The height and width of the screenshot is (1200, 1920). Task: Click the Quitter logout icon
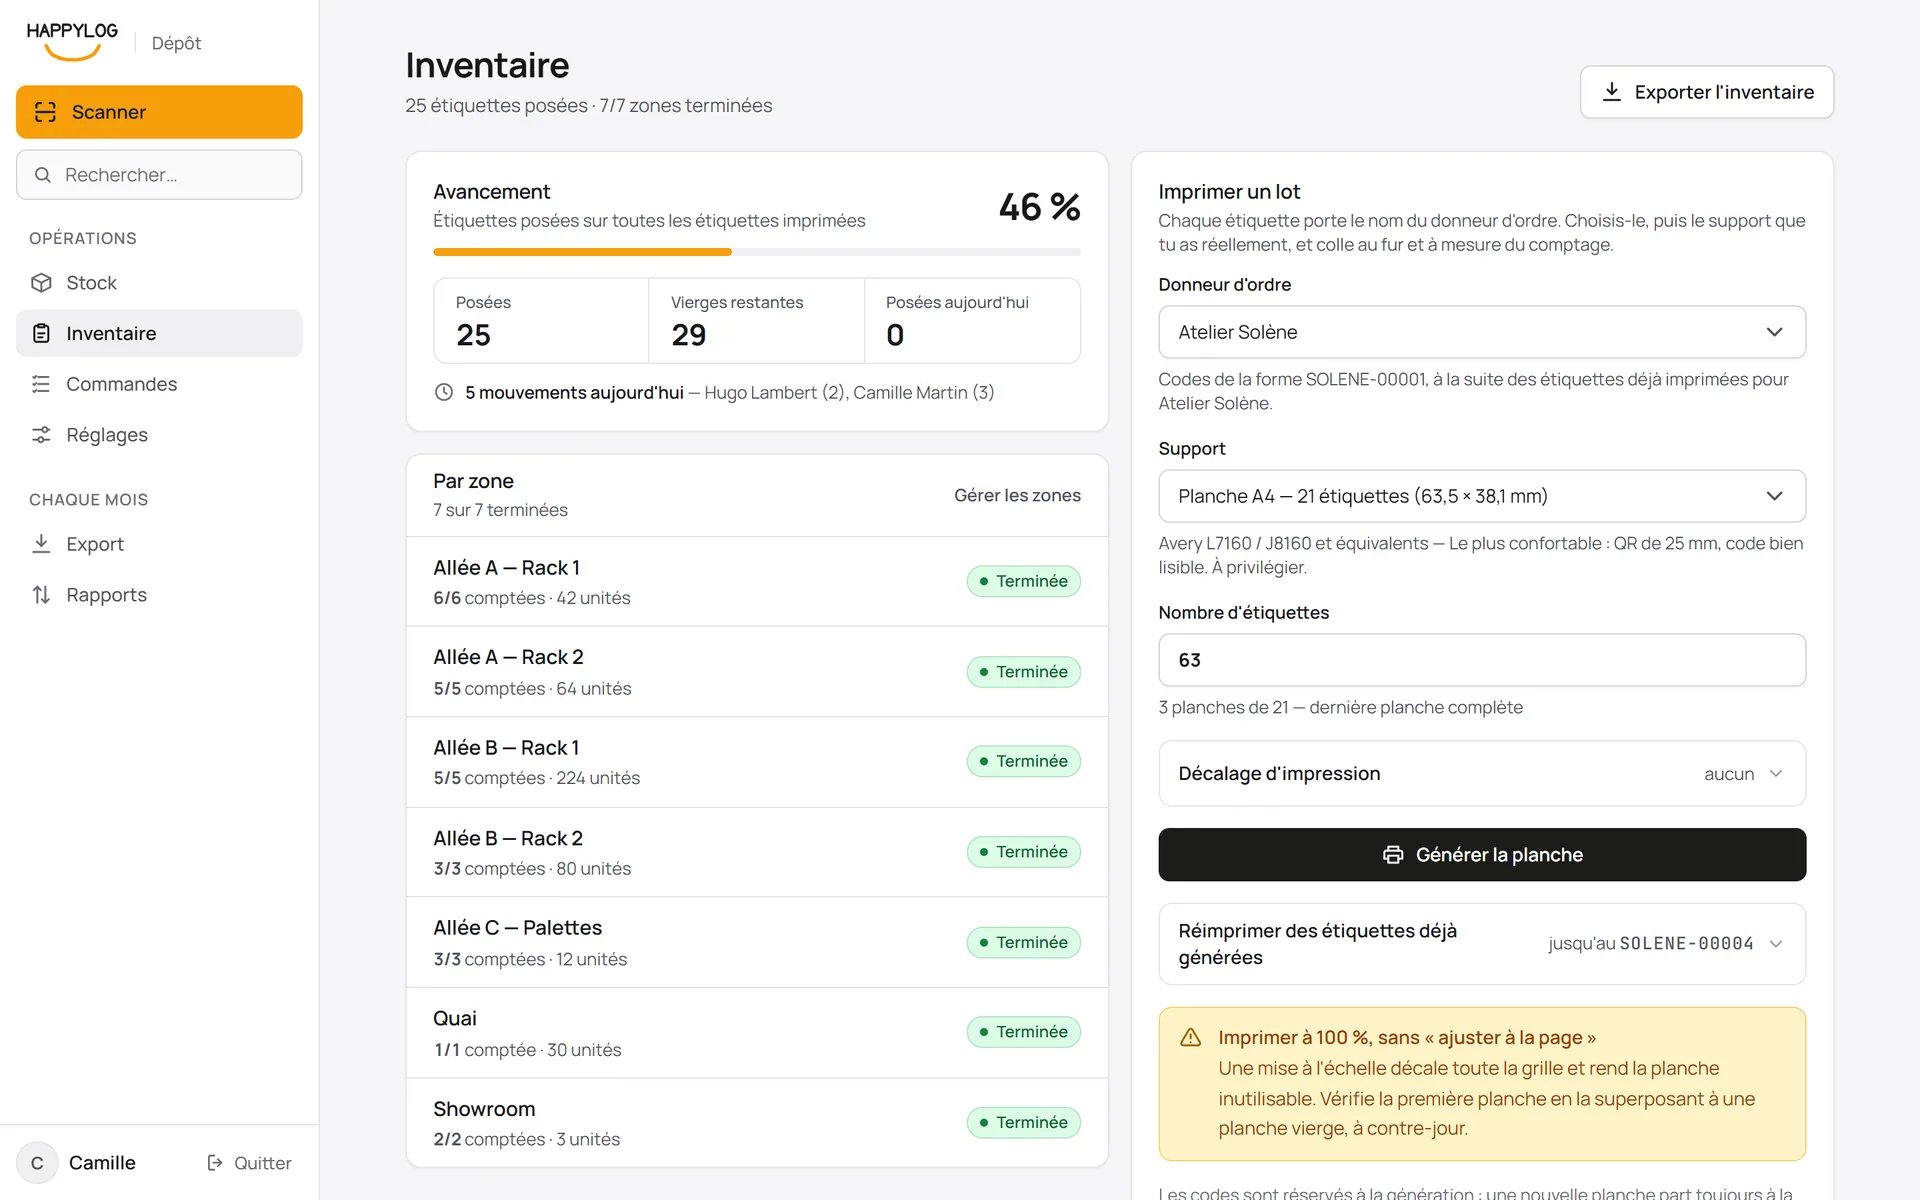tap(215, 1163)
